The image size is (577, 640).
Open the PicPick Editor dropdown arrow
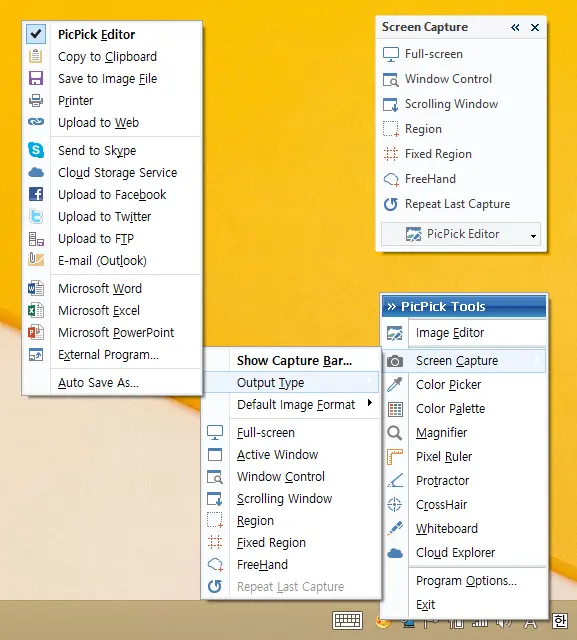[533, 236]
